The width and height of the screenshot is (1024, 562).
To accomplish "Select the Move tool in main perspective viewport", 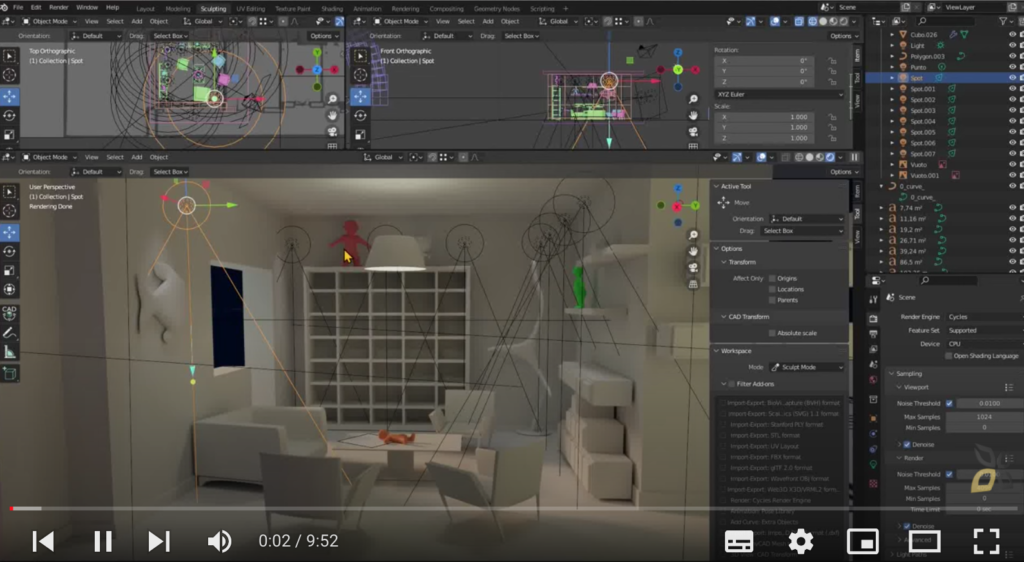I will 9,232.
